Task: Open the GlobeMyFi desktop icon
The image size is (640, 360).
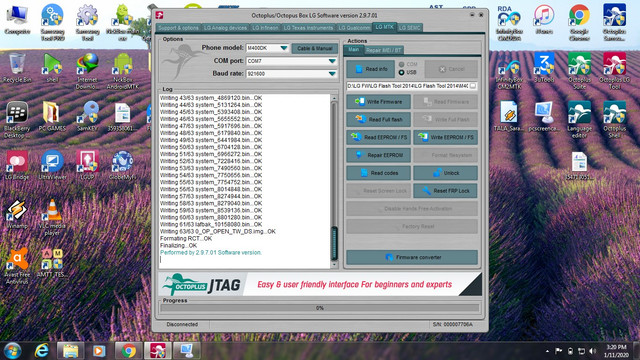Action: [x=122, y=164]
